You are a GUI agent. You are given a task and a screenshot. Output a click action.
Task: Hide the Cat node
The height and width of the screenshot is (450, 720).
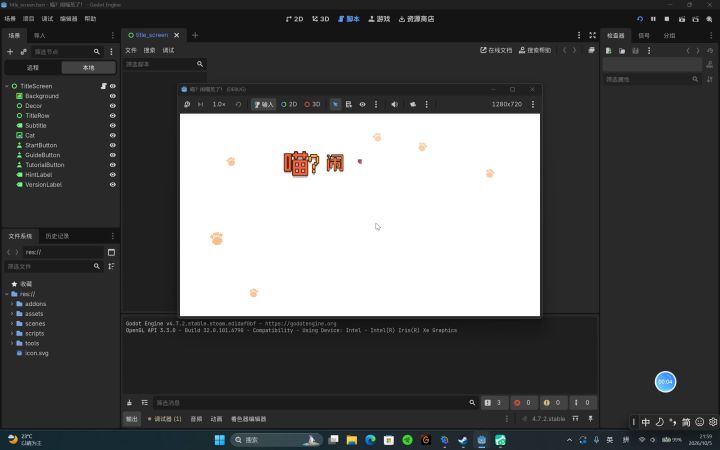click(x=112, y=135)
